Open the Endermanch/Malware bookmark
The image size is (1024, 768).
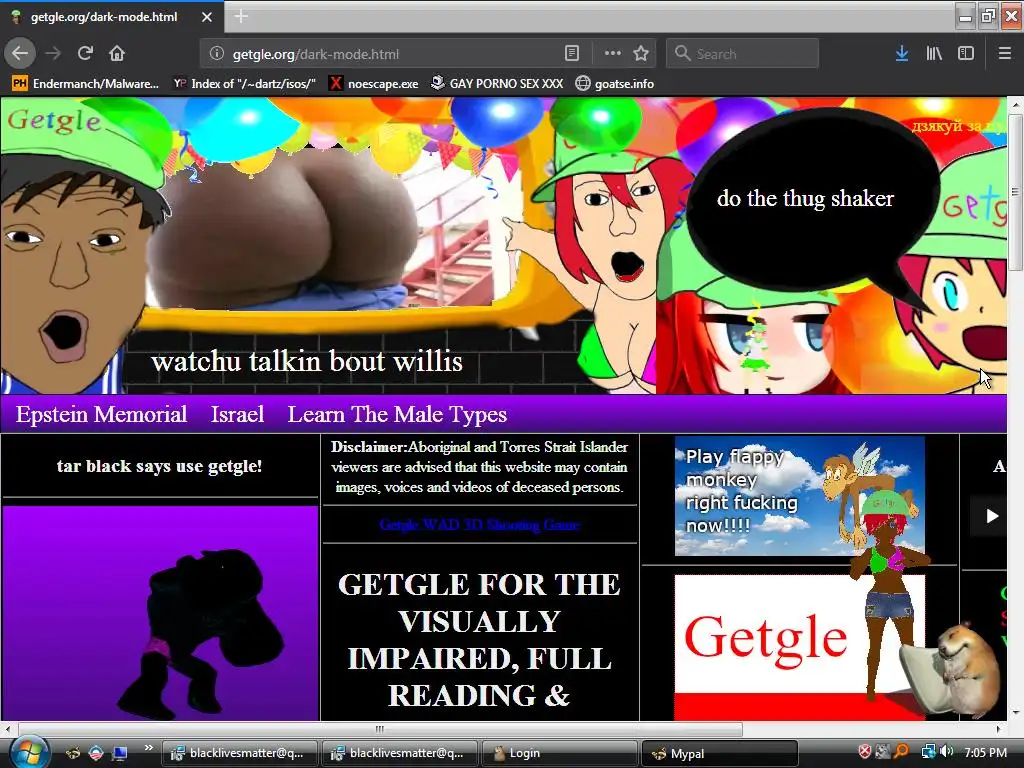click(x=86, y=84)
